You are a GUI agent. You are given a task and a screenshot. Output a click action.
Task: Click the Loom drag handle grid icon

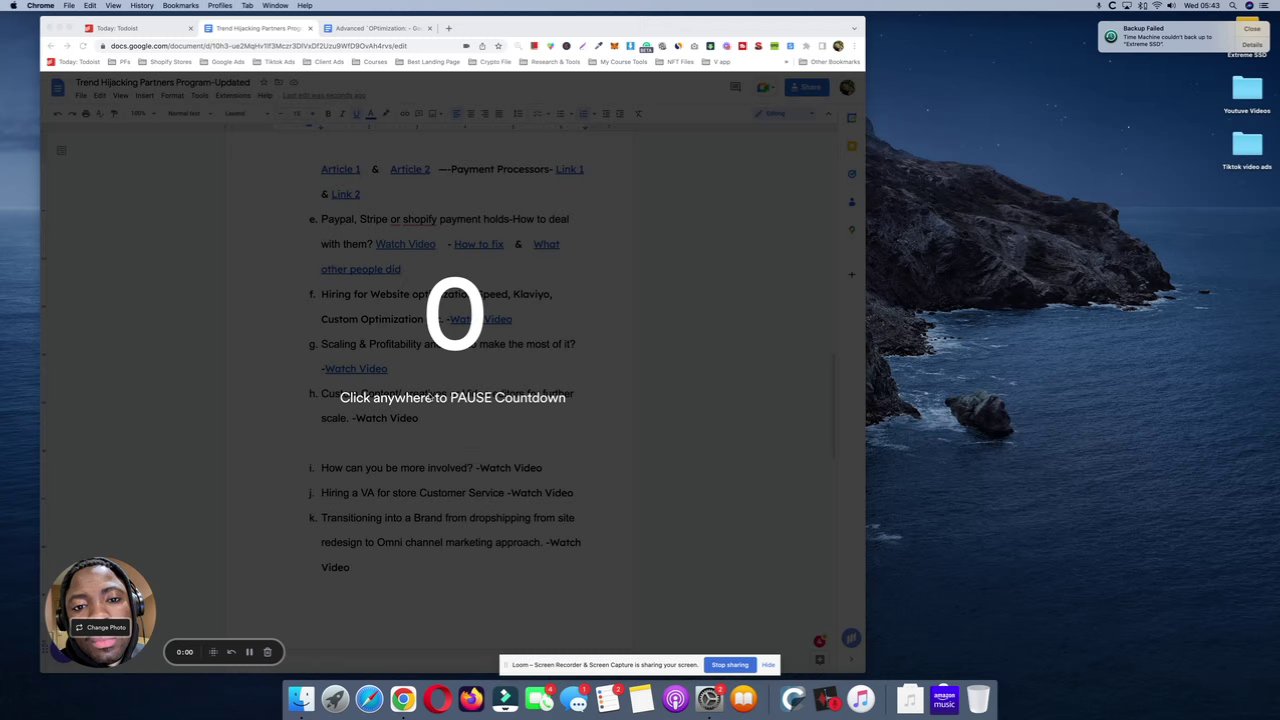click(213, 652)
